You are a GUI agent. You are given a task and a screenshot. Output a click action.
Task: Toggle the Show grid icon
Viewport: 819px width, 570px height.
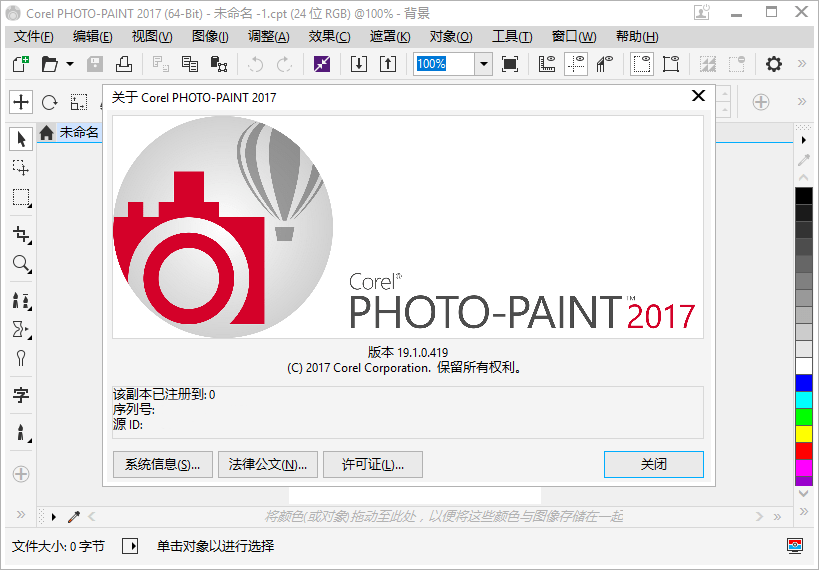pyautogui.click(x=604, y=64)
